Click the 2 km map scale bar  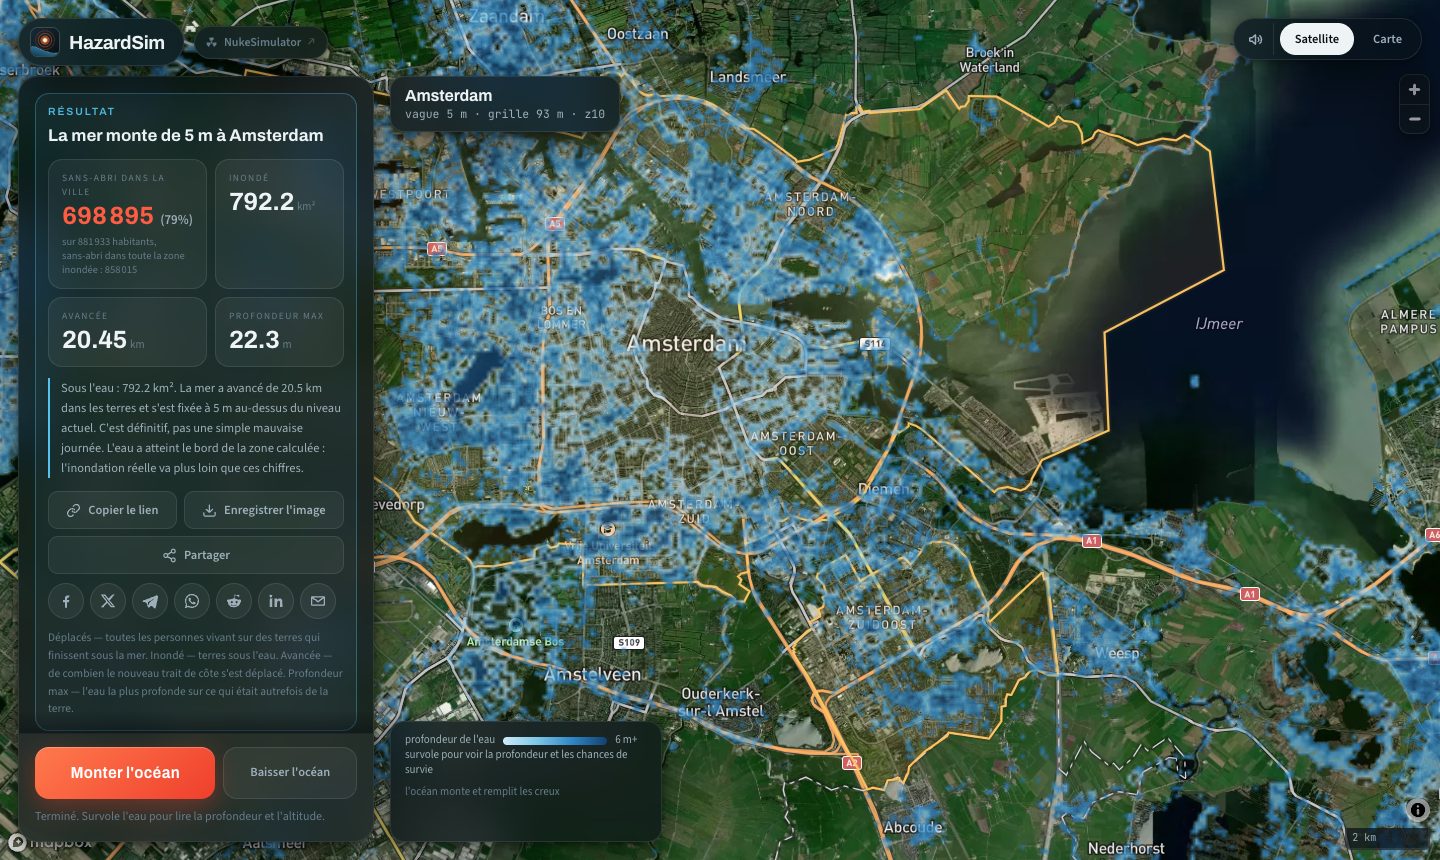pyautogui.click(x=1385, y=838)
